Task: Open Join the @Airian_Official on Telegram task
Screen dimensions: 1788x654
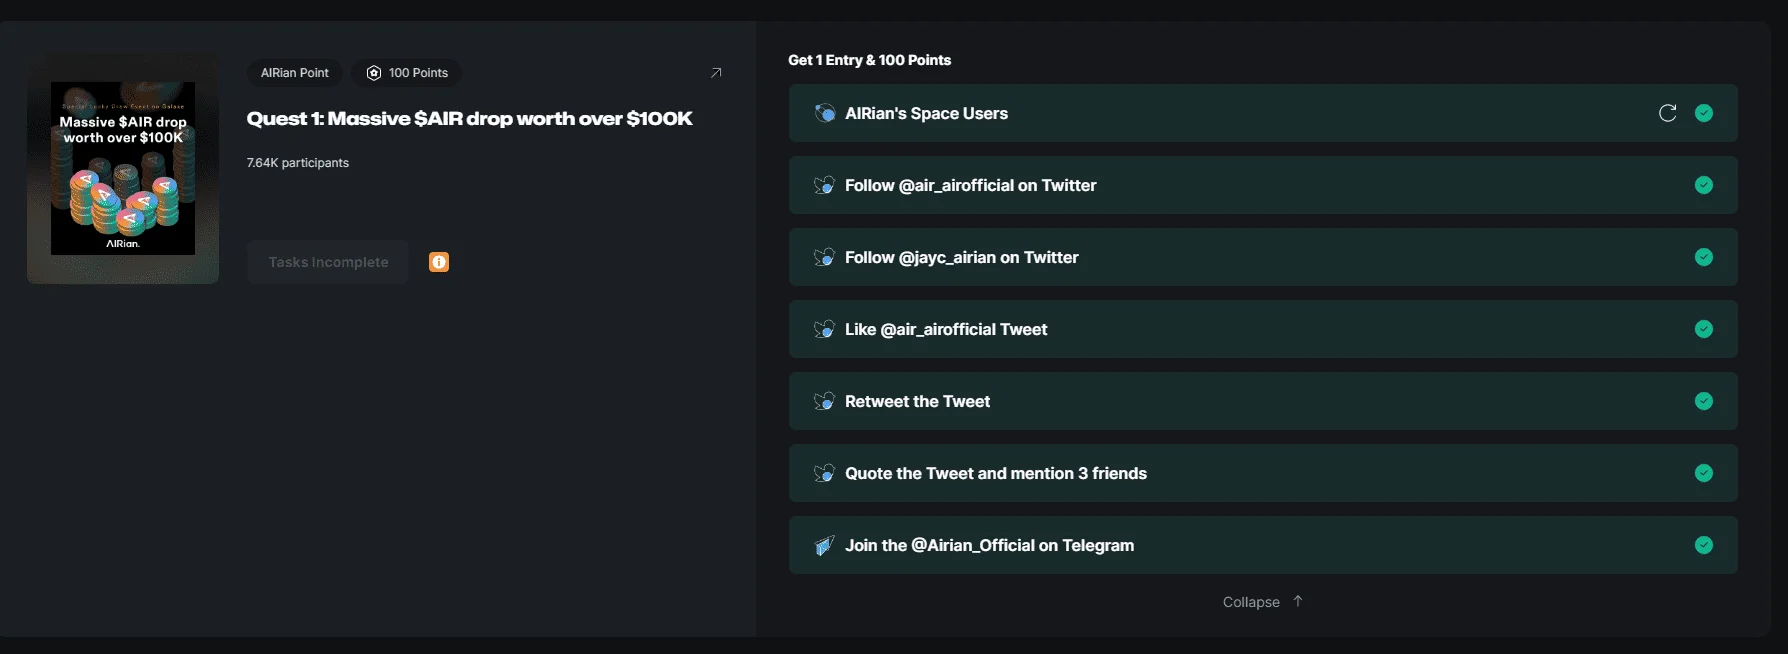Action: pyautogui.click(x=1263, y=545)
